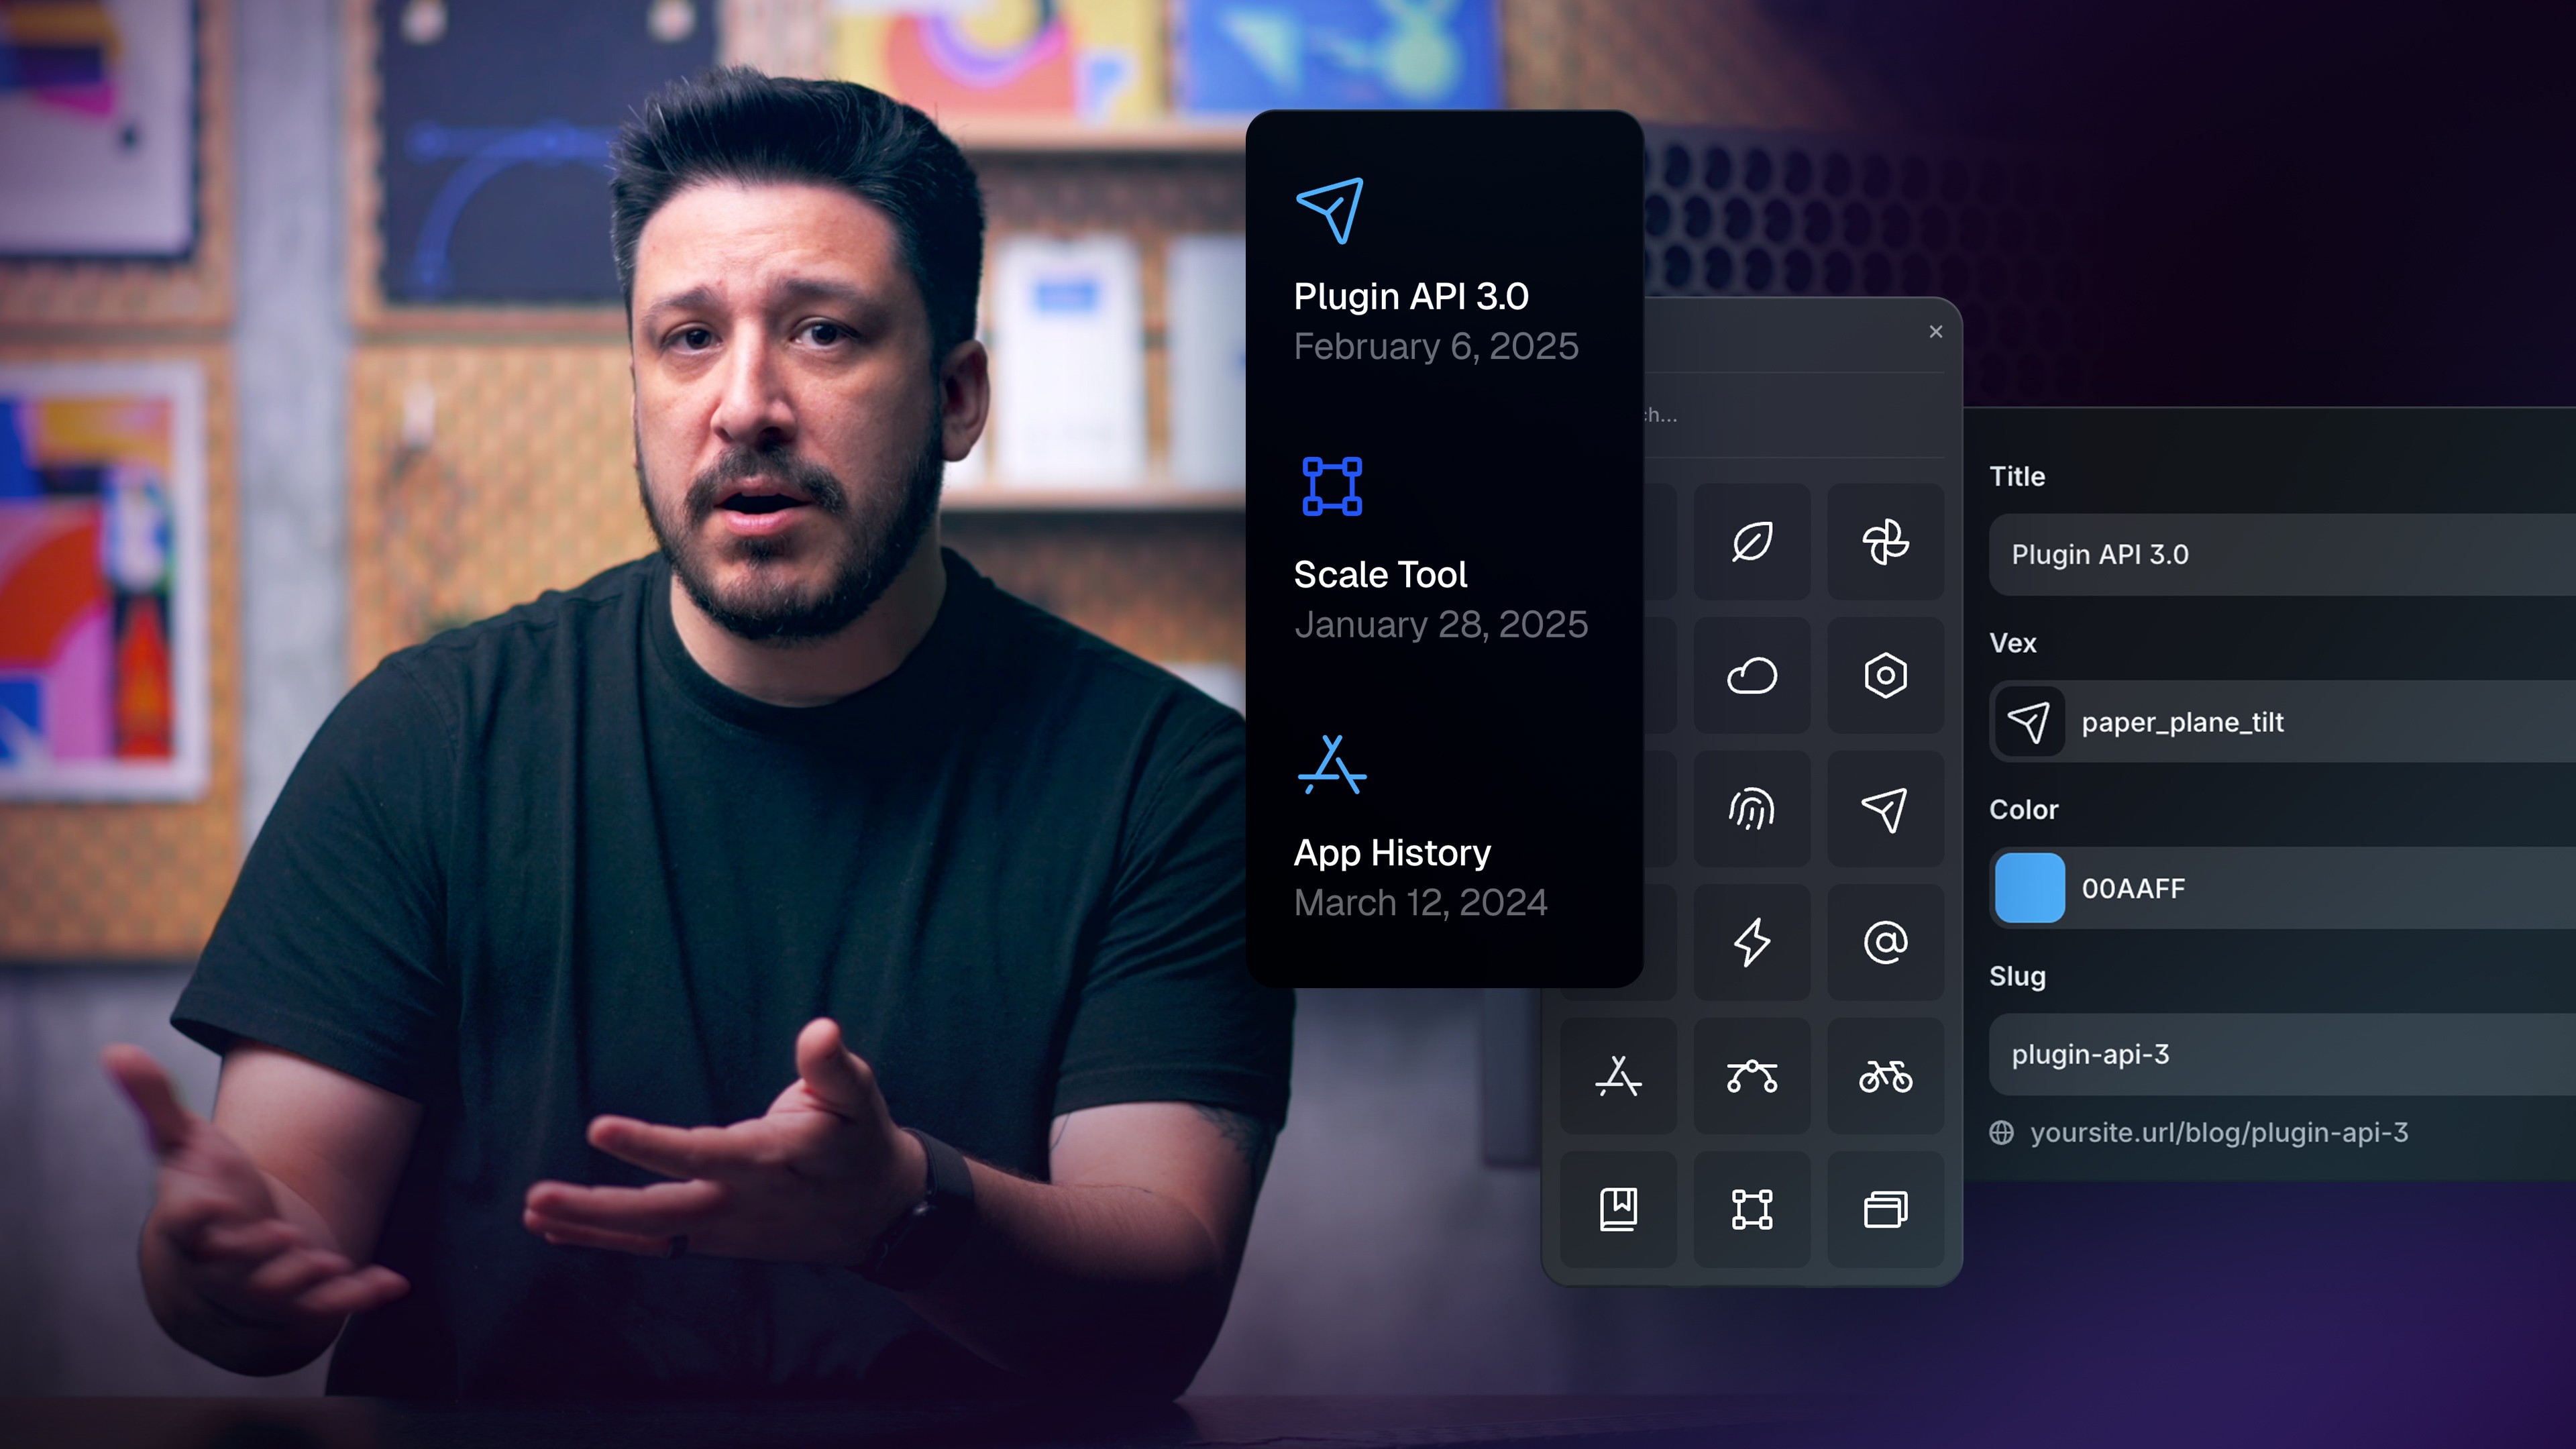Image resolution: width=2576 pixels, height=1449 pixels.
Task: Choose the at-sign icon
Action: [x=1885, y=942]
